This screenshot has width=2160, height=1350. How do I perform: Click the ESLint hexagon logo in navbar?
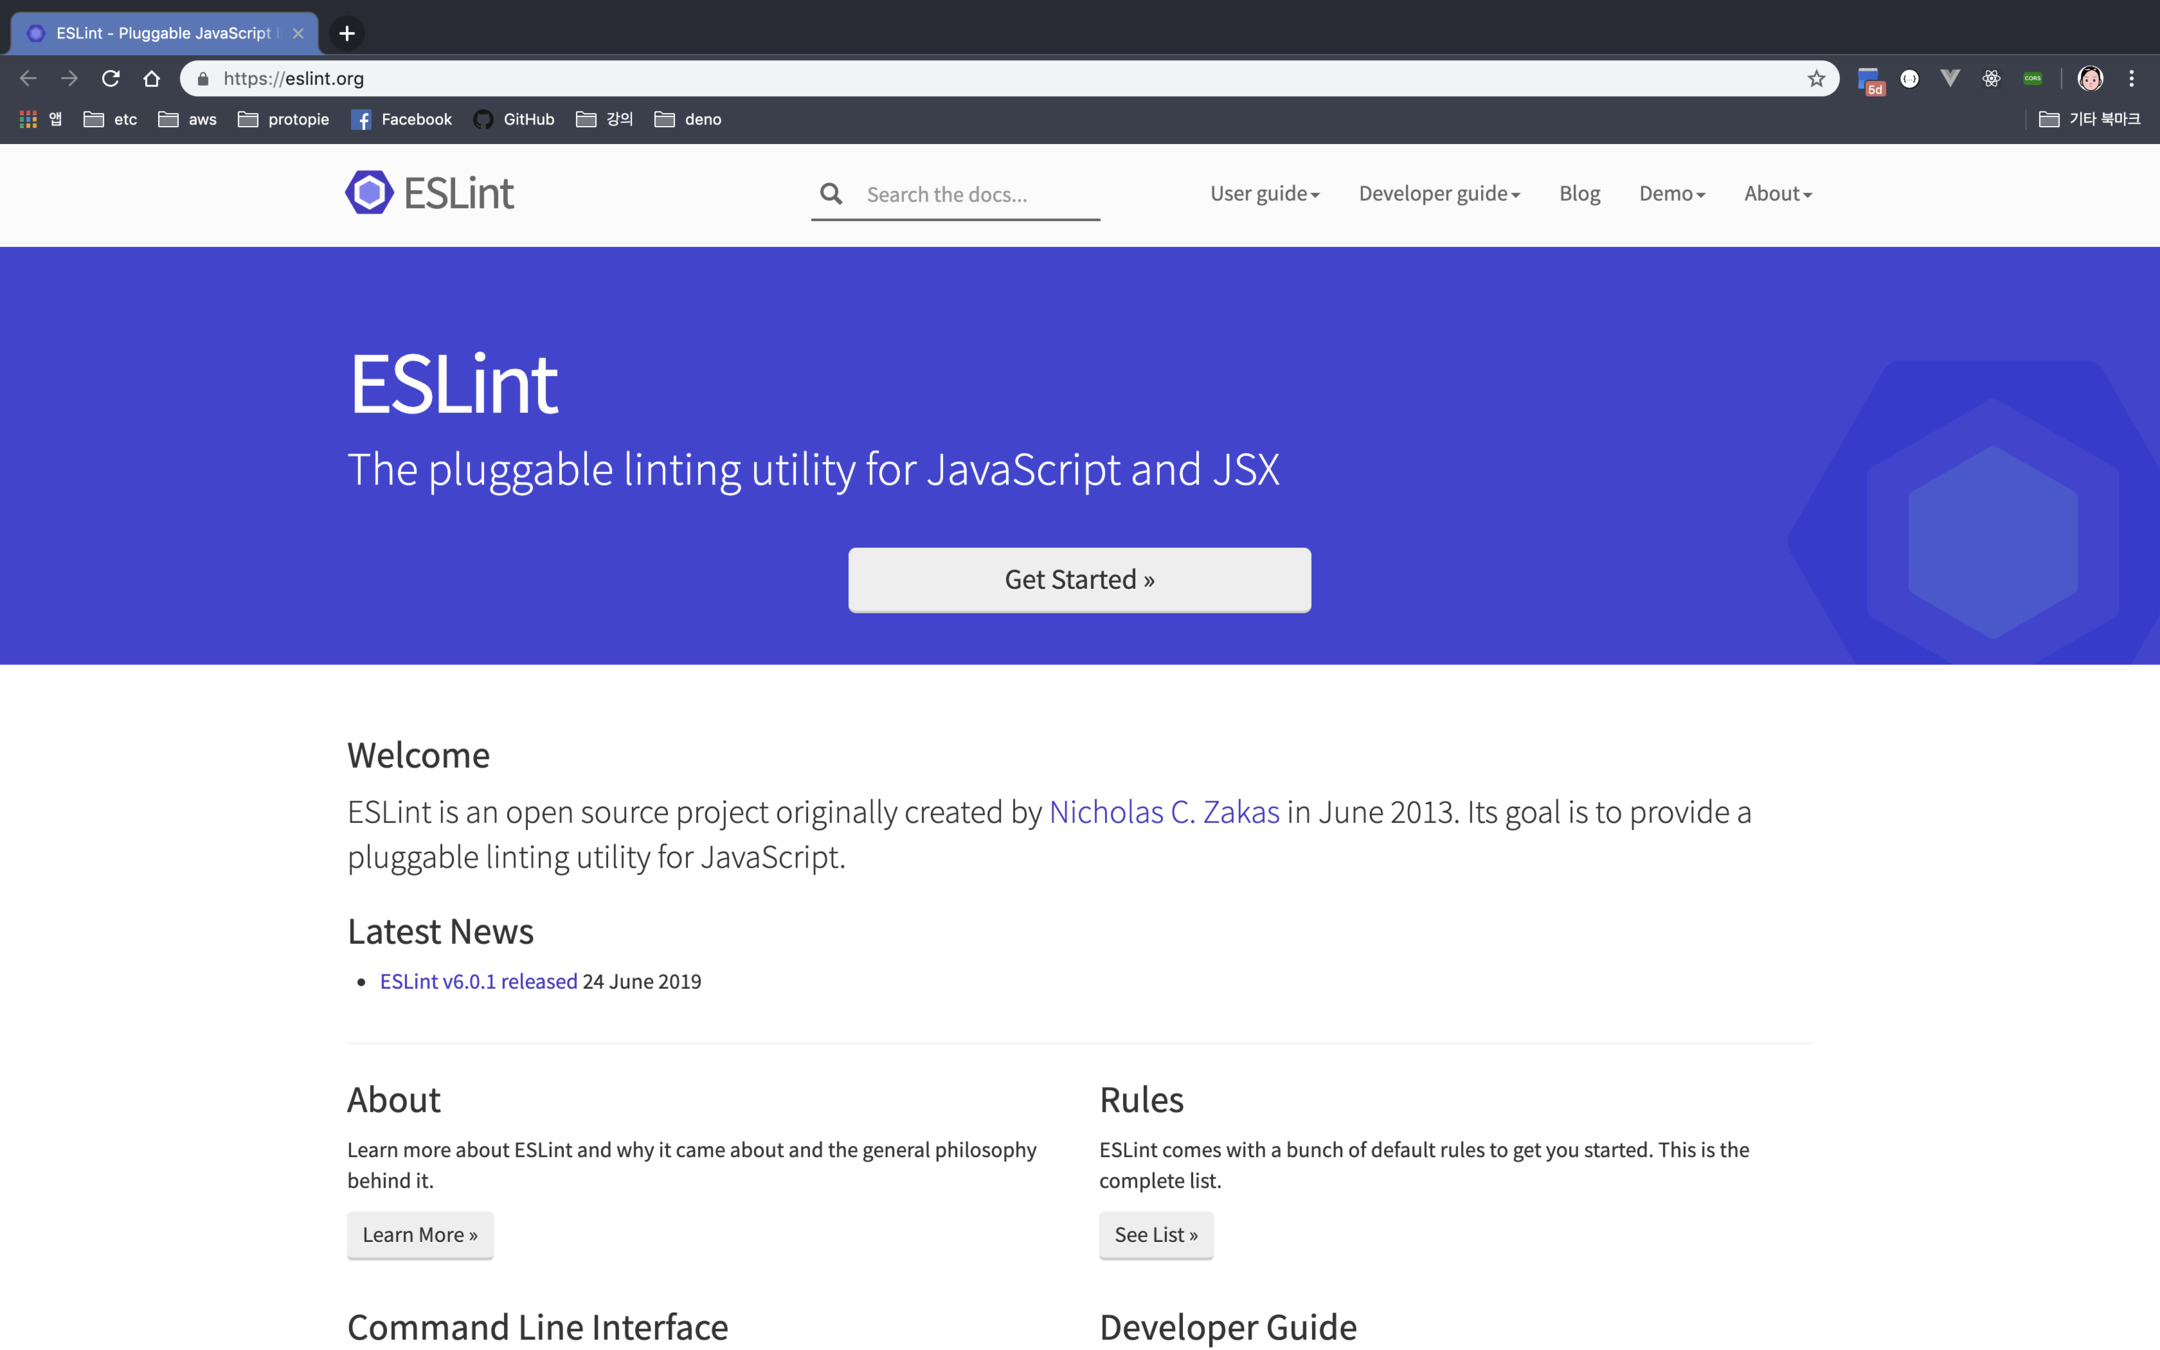click(x=369, y=192)
